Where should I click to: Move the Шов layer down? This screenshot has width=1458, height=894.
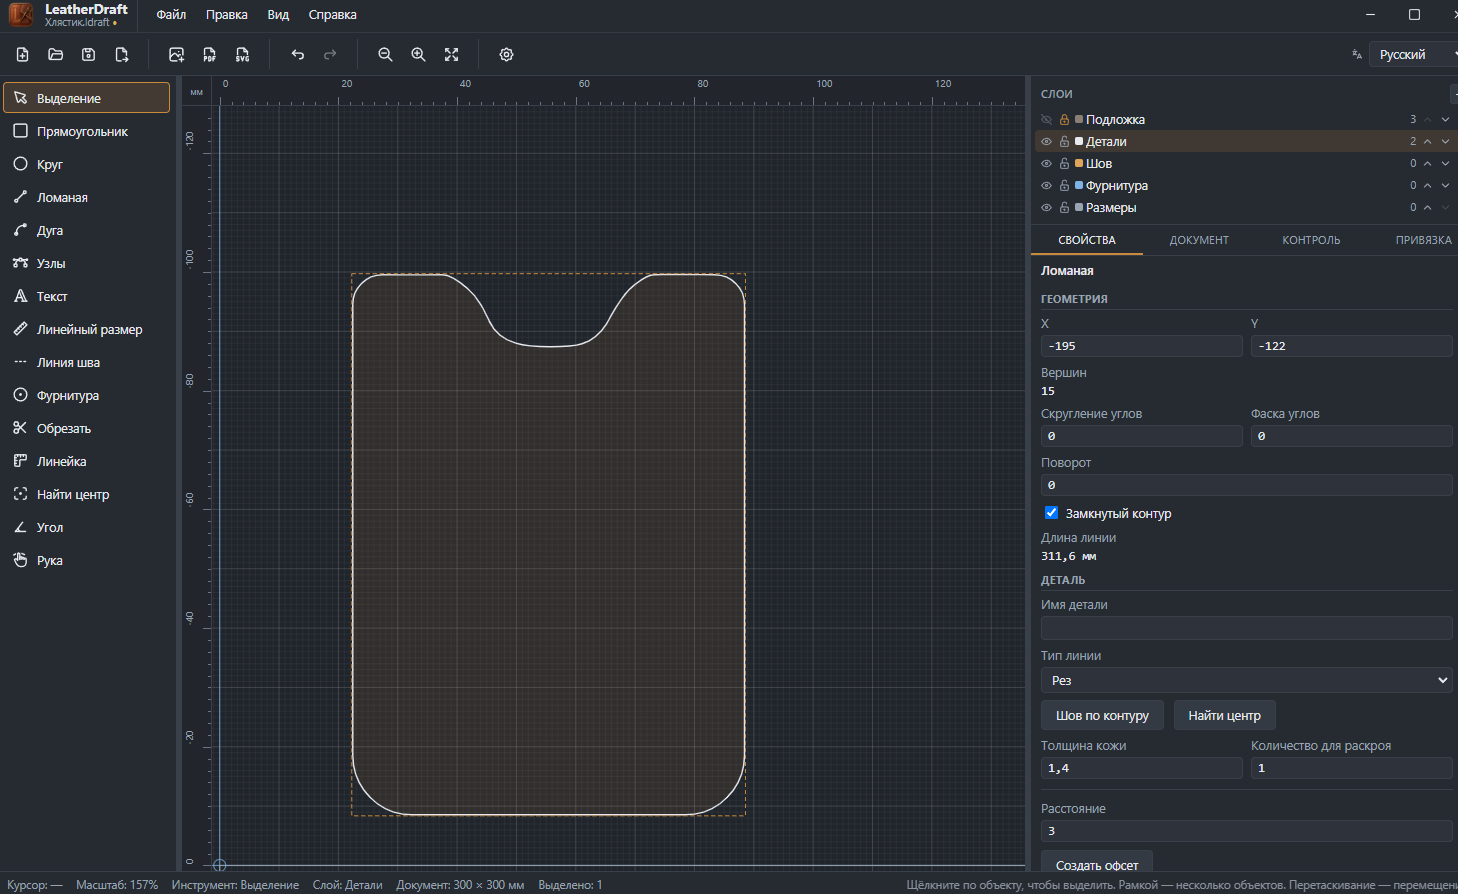point(1445,163)
